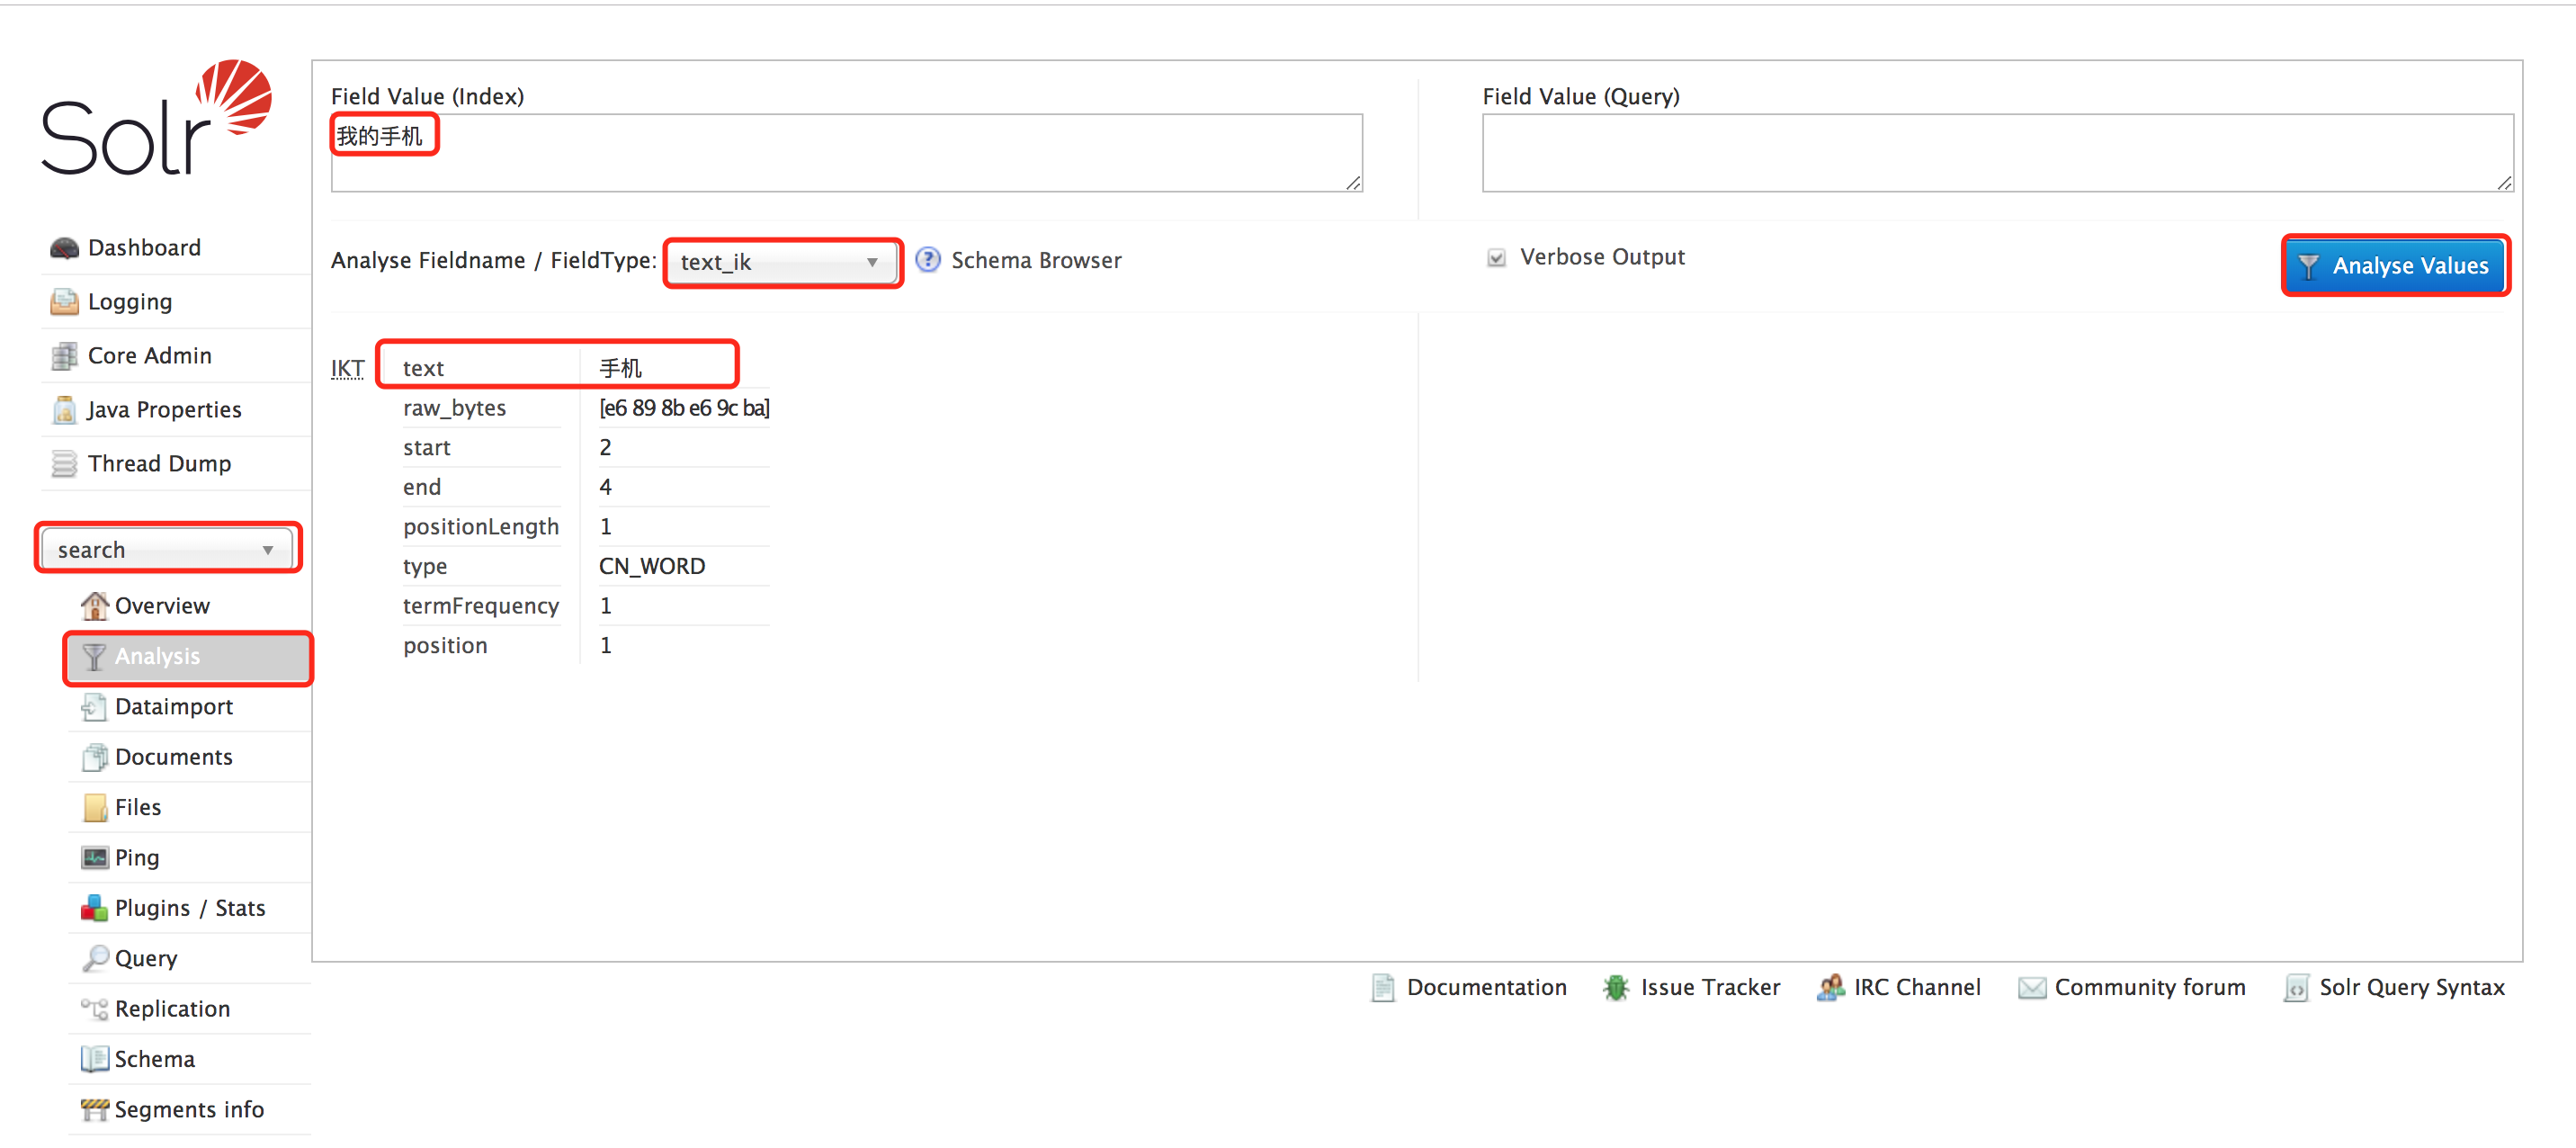Image resolution: width=2576 pixels, height=1148 pixels.
Task: Open the Dataimport menu item
Action: pyautogui.click(x=173, y=707)
